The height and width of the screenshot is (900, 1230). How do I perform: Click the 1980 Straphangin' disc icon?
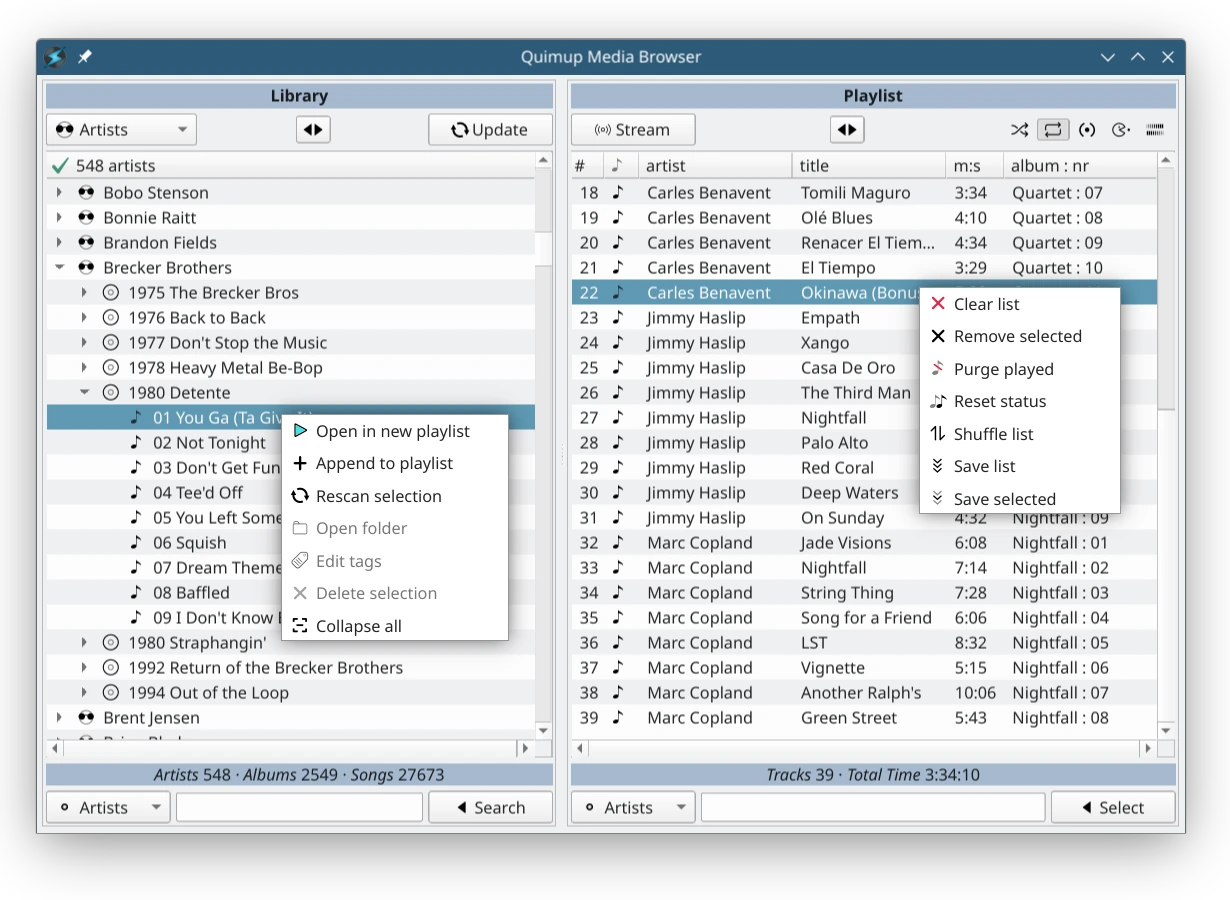(x=111, y=643)
